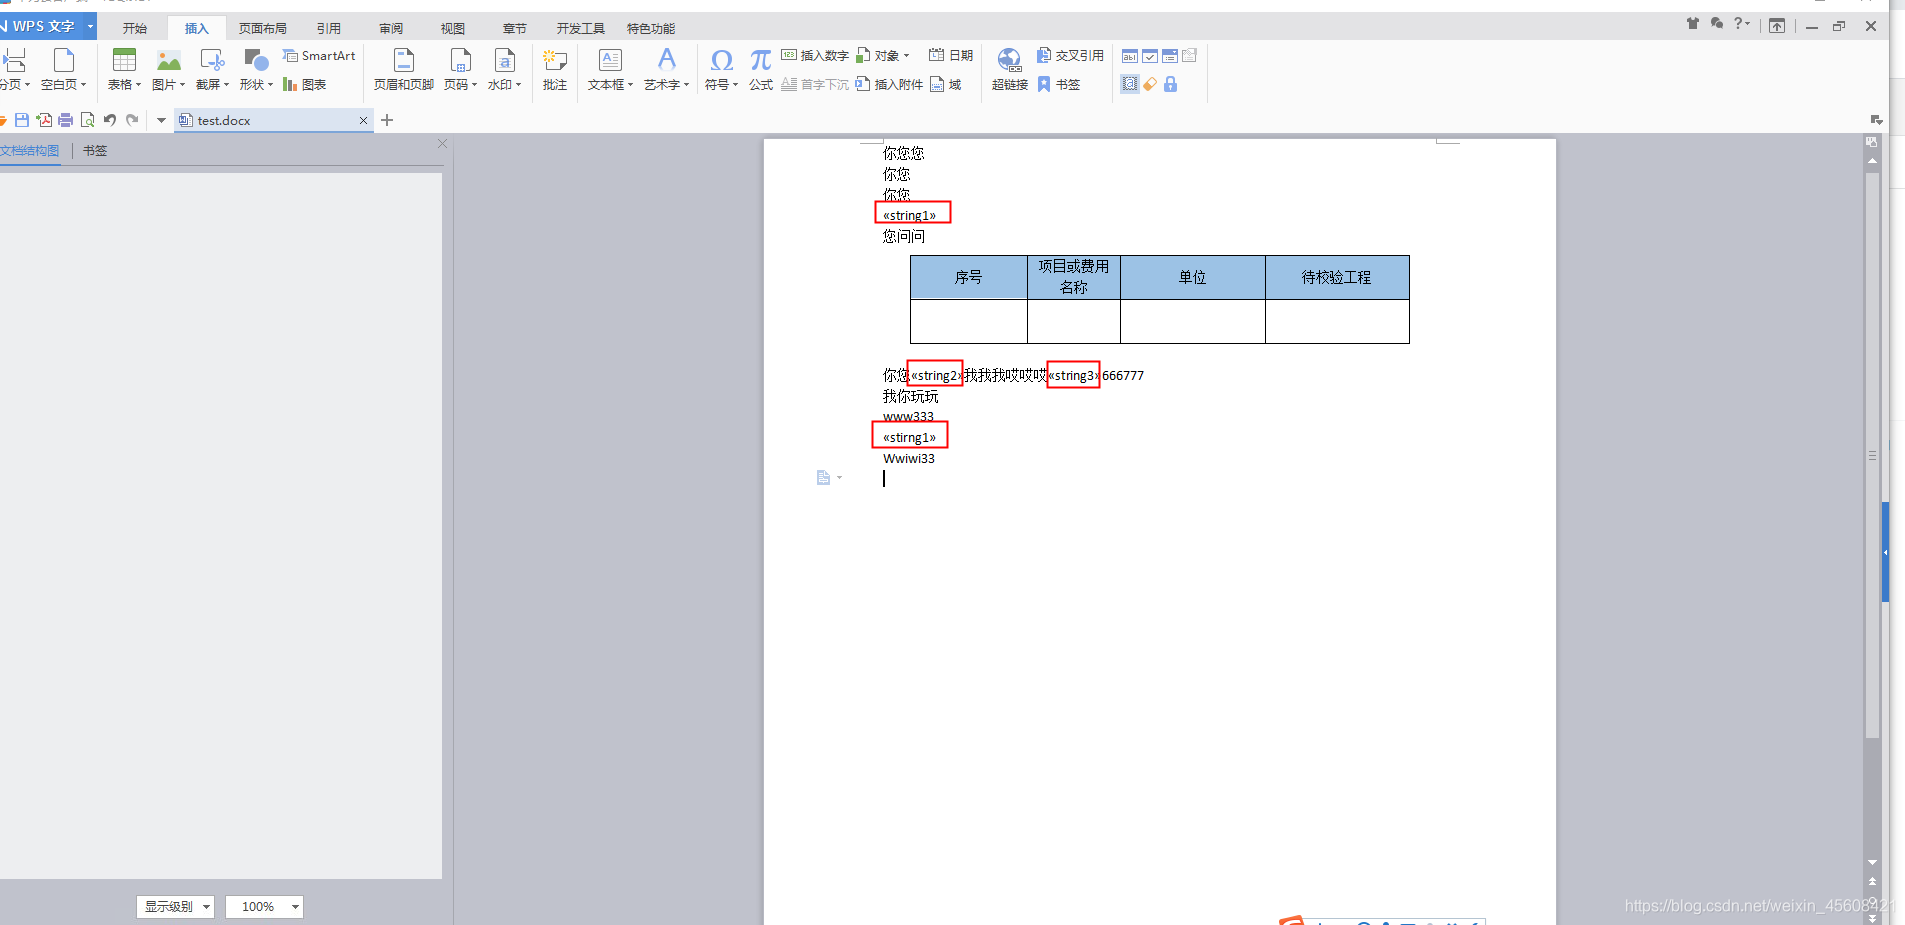Create a new tab with the plus button
This screenshot has height=925, width=1905.
click(387, 120)
